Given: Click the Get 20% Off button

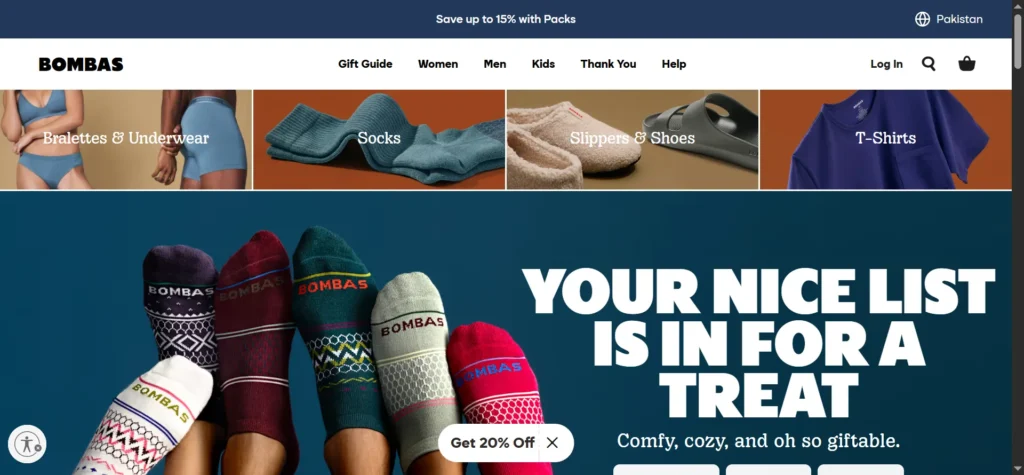Looking at the screenshot, I should tap(492, 442).
